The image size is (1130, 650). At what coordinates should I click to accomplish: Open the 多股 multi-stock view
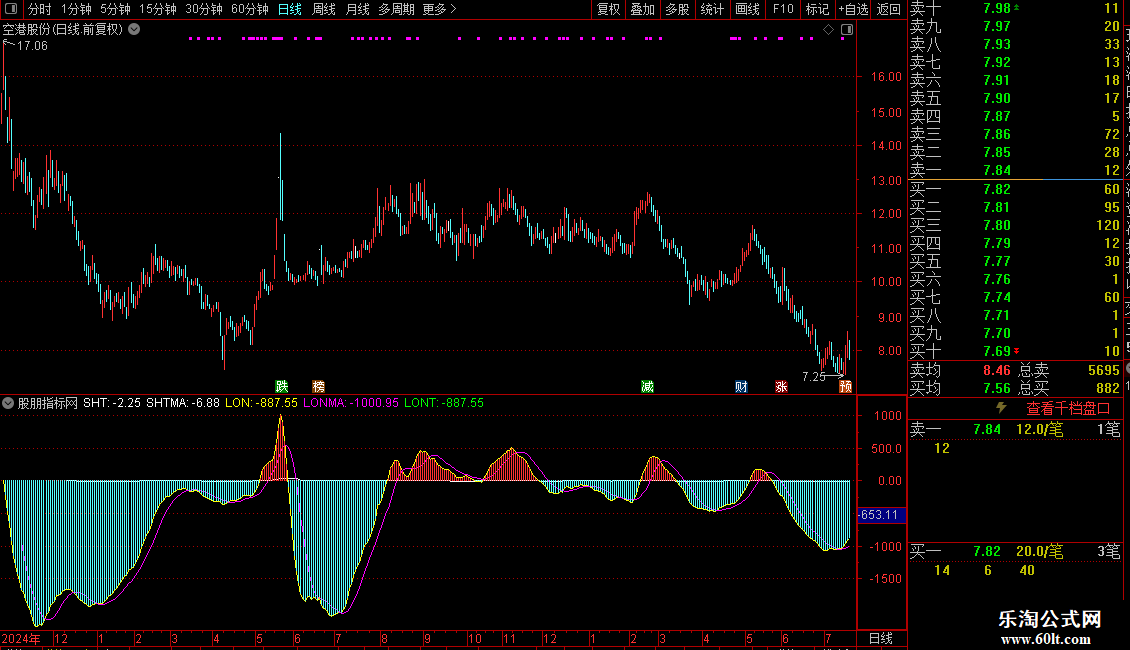[x=677, y=9]
